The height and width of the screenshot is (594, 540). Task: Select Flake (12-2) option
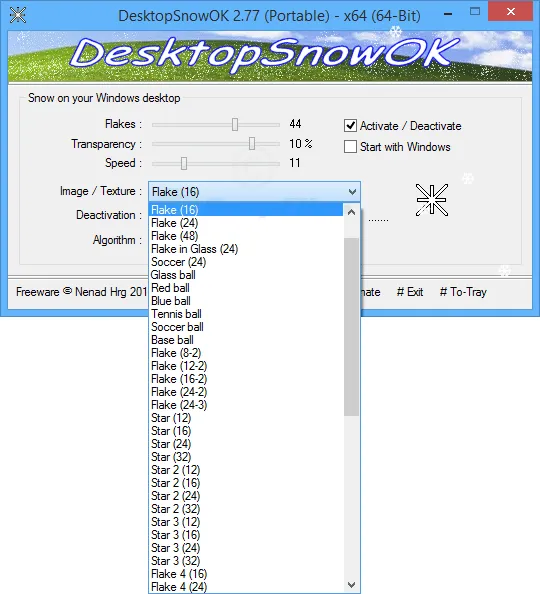(x=246, y=366)
